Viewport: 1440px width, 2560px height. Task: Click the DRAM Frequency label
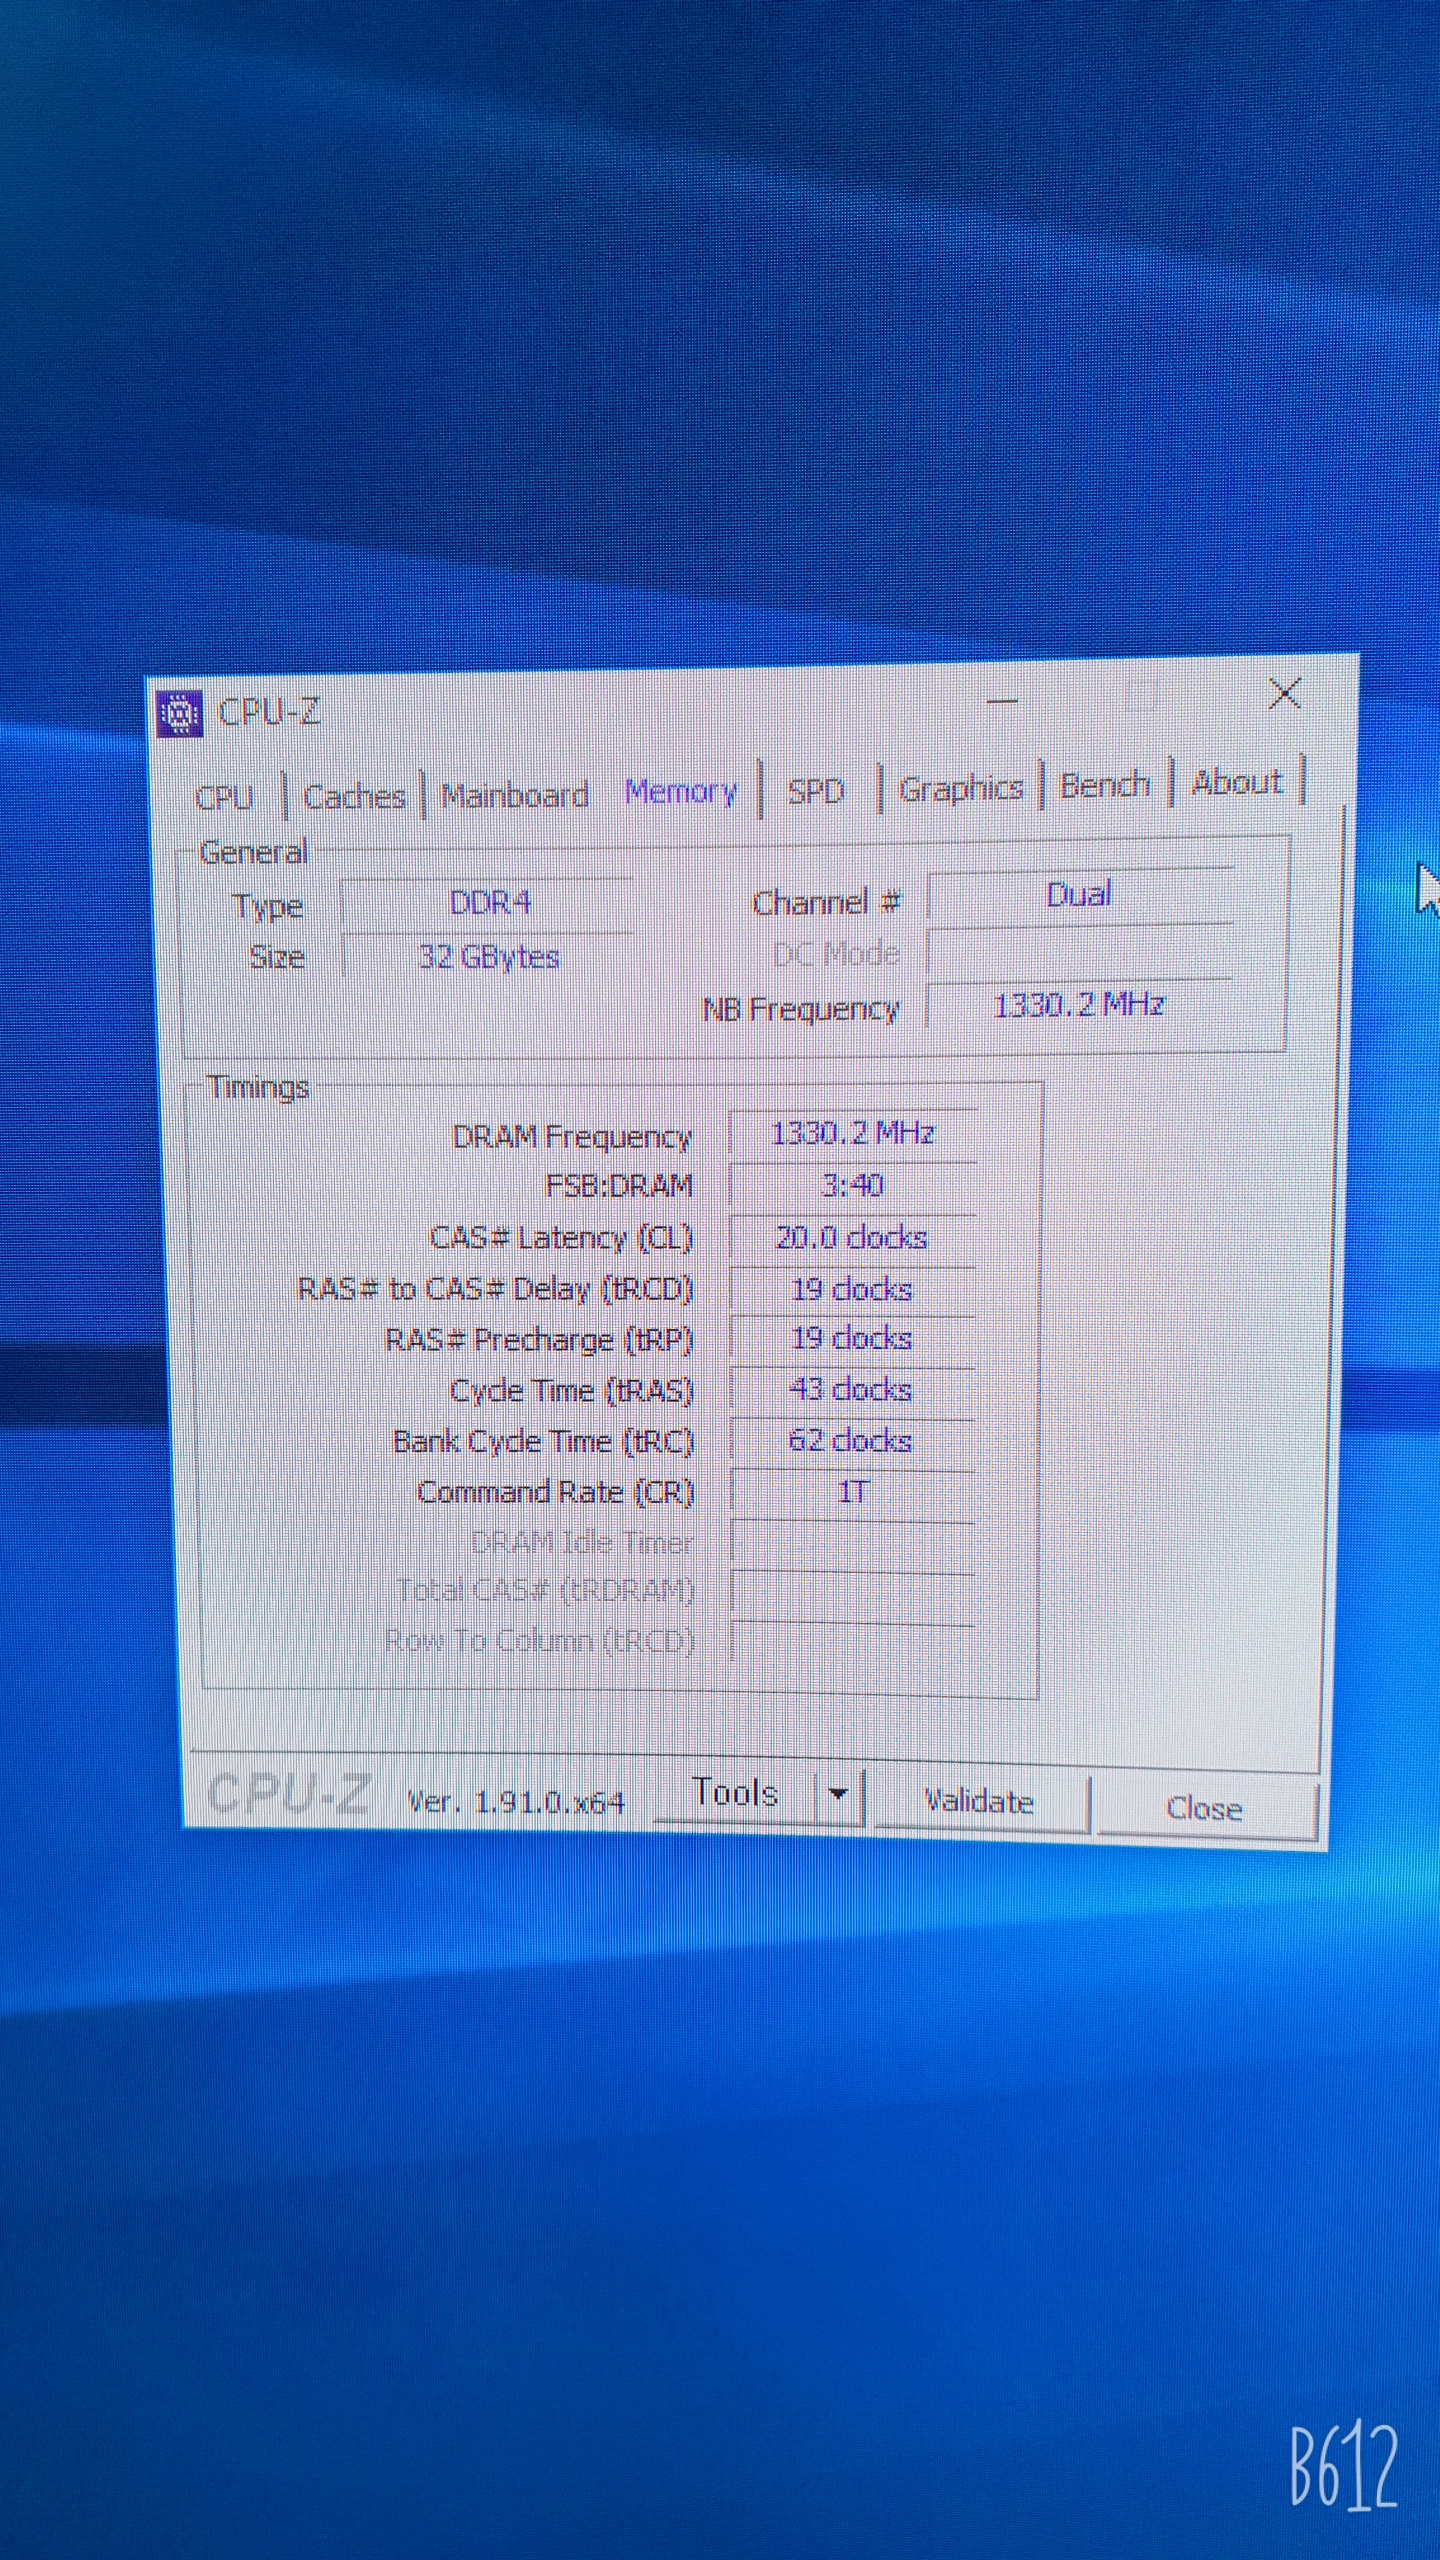[572, 1137]
